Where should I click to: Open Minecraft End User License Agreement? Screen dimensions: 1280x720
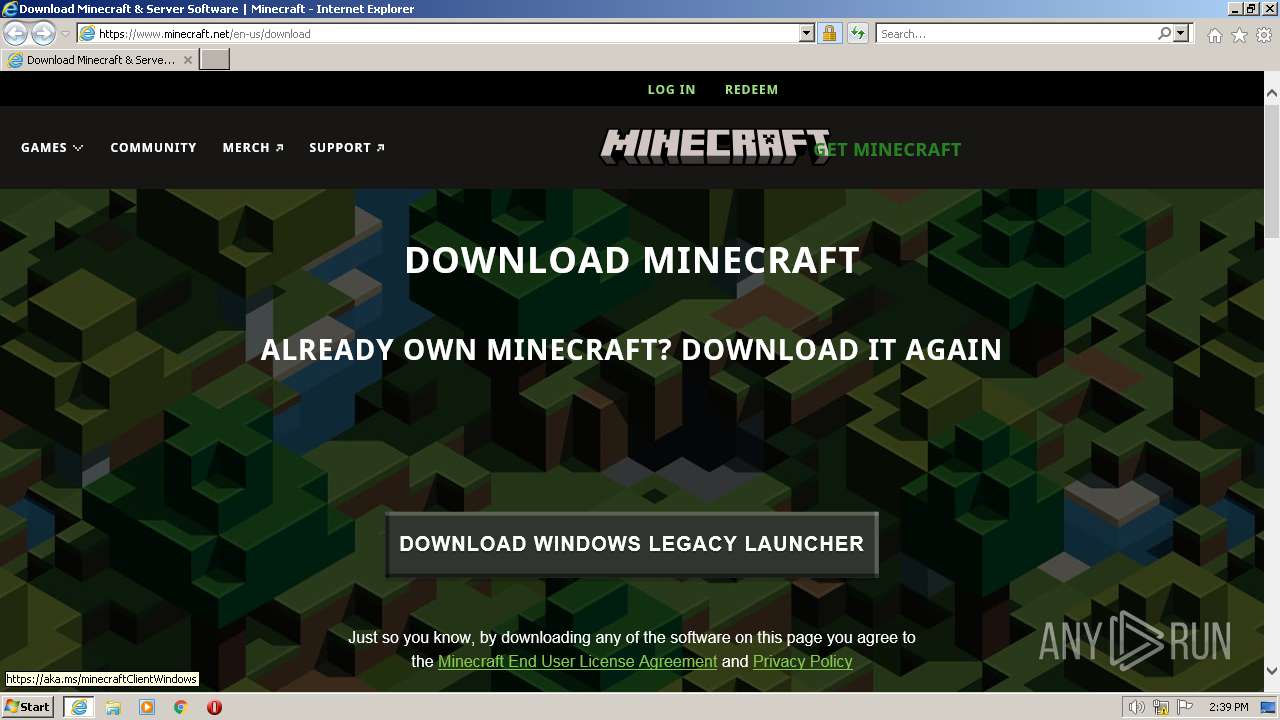577,661
